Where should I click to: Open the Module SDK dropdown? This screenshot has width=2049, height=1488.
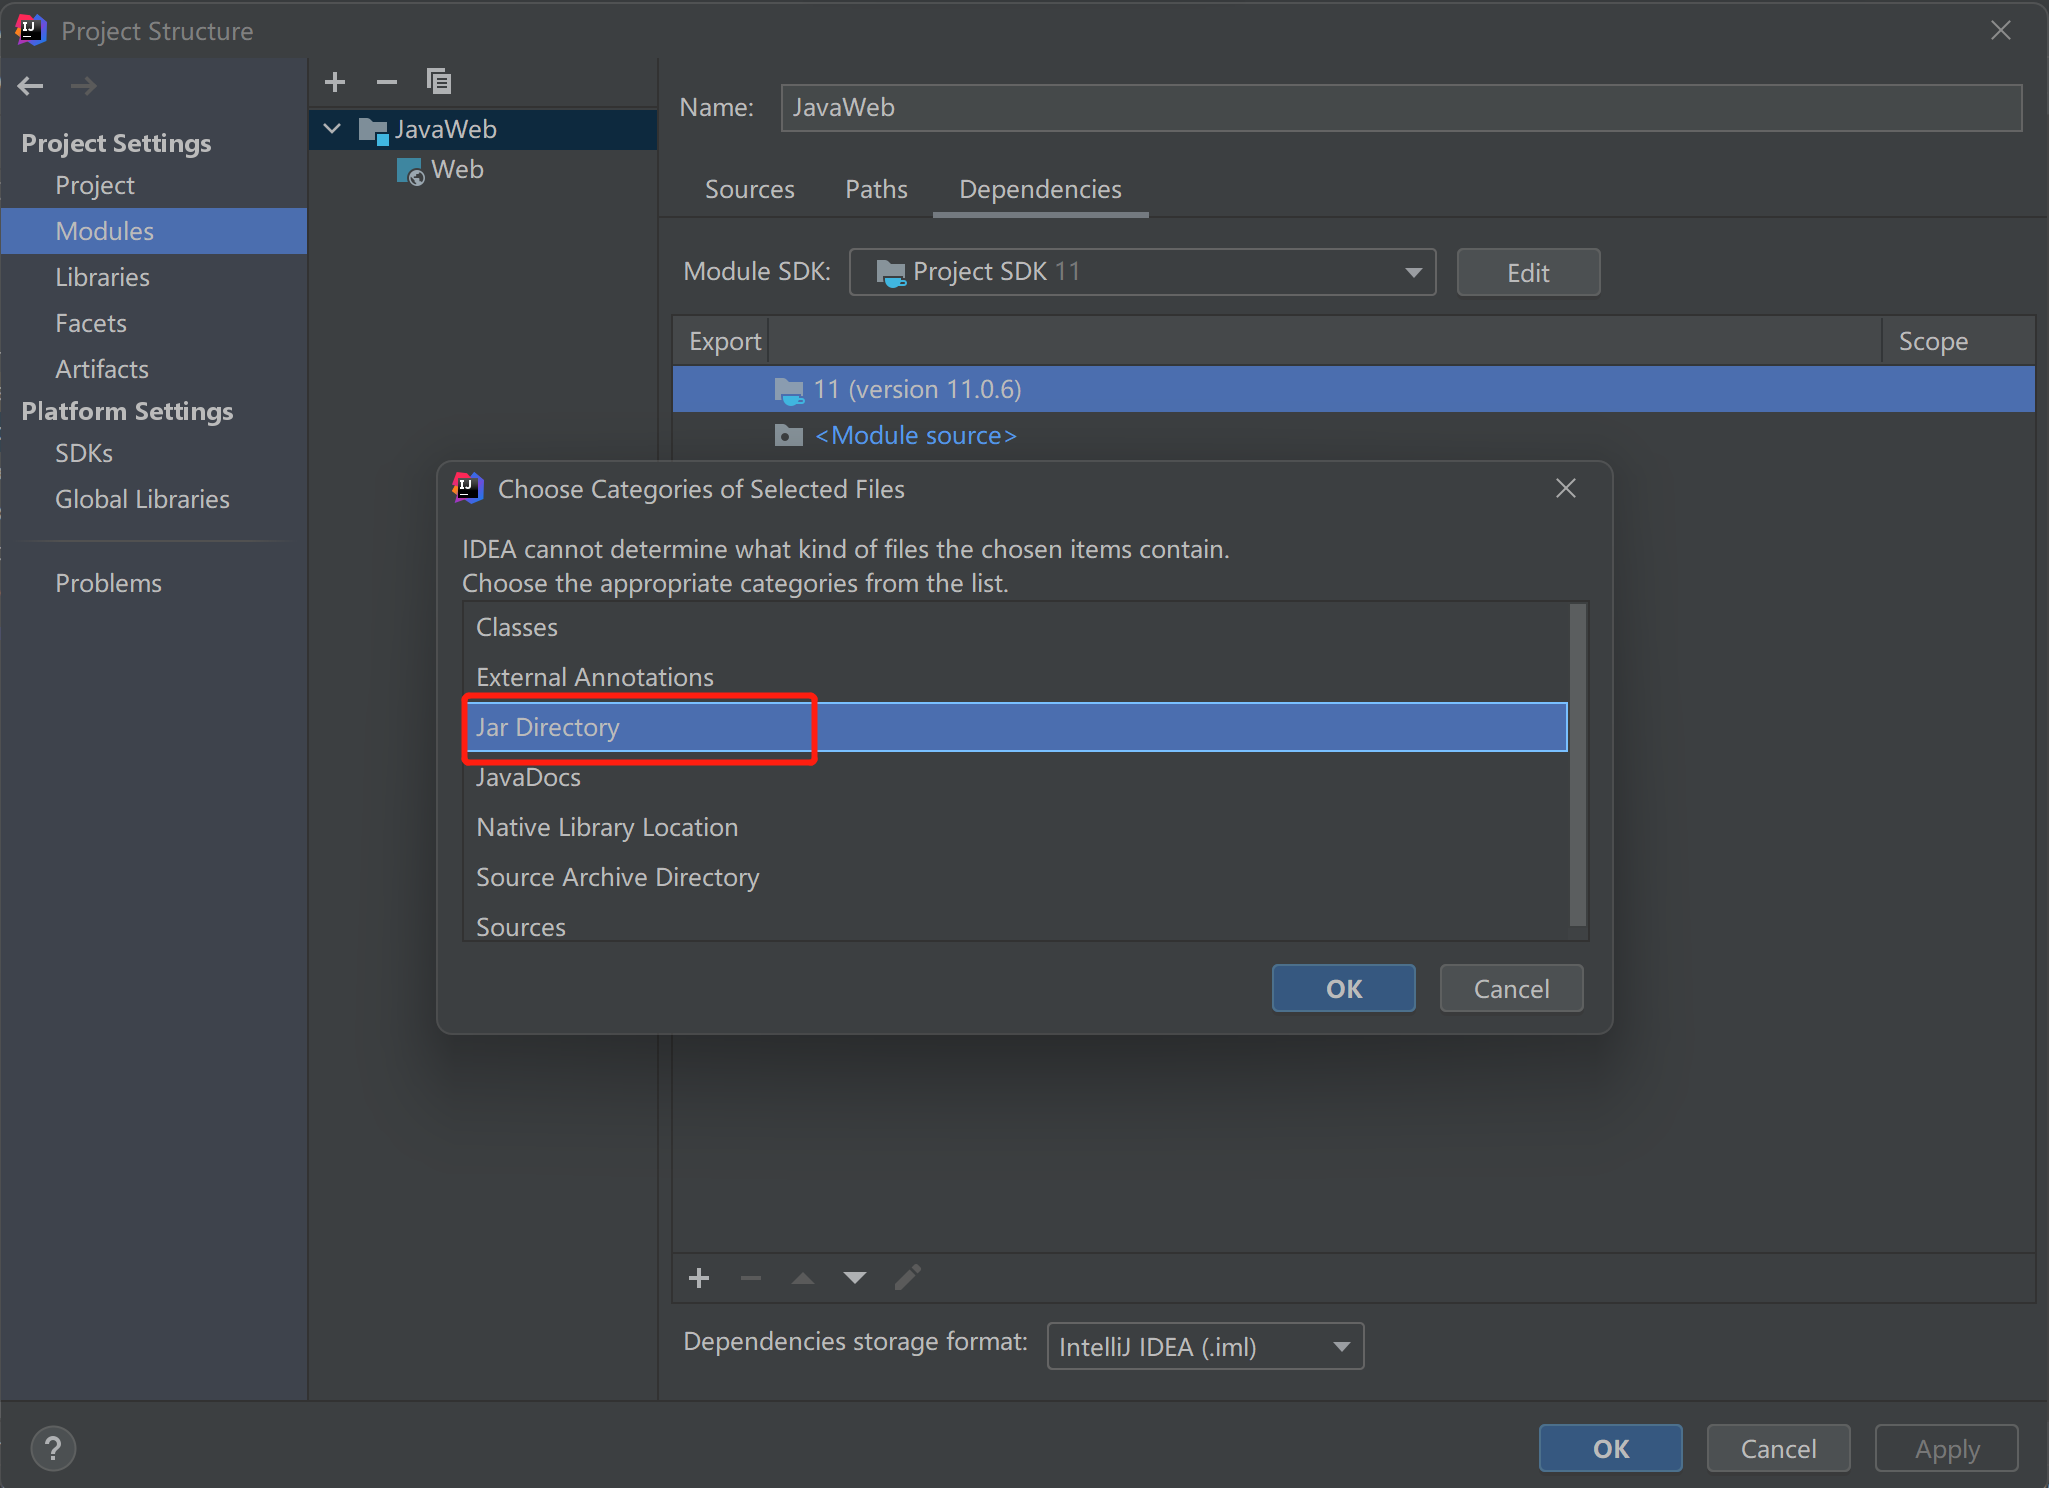pos(1142,272)
